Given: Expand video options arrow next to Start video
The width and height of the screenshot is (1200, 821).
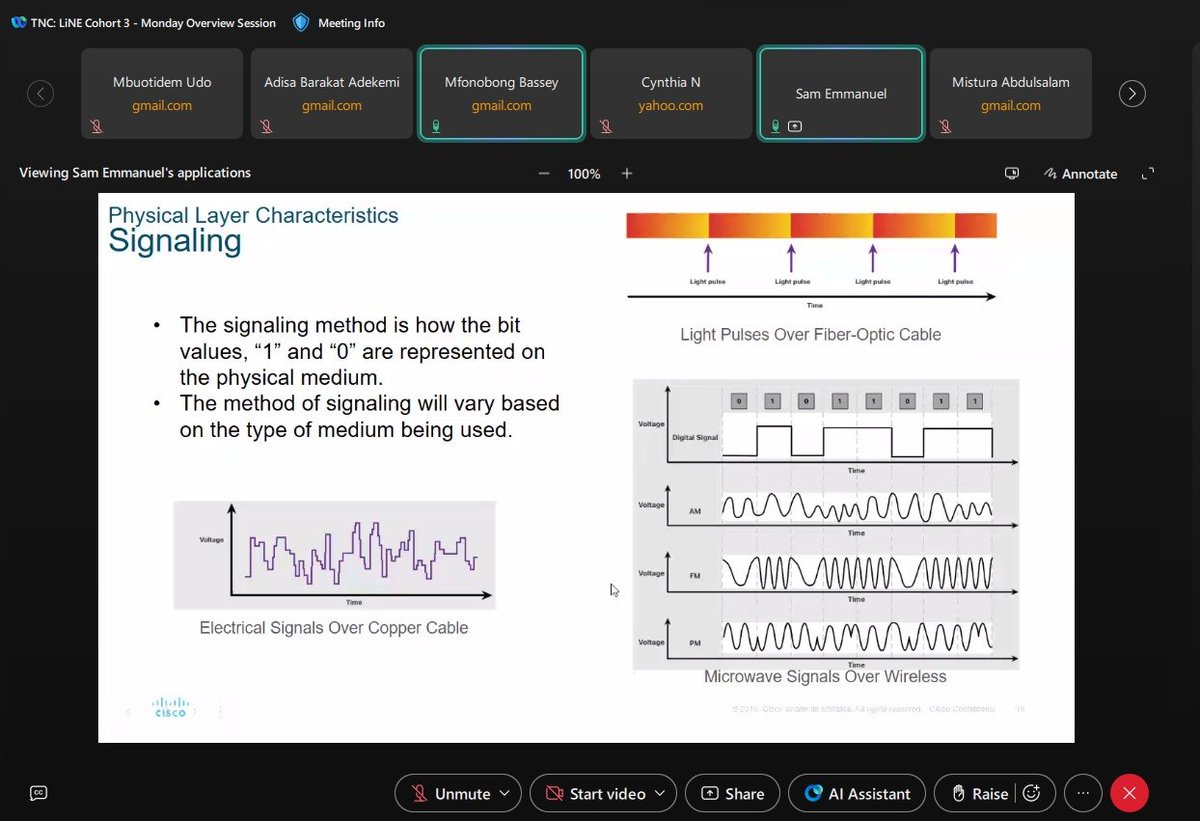Looking at the screenshot, I should click(x=660, y=793).
